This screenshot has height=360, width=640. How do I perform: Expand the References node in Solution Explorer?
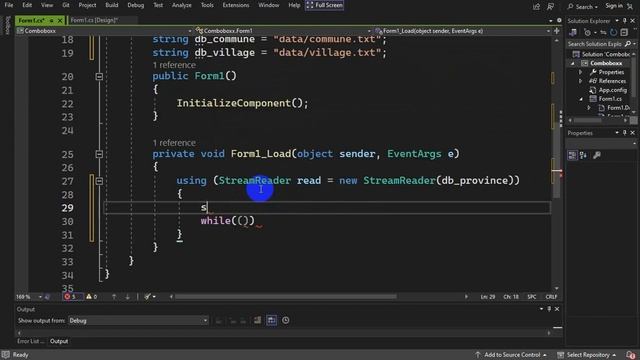[x=580, y=81]
